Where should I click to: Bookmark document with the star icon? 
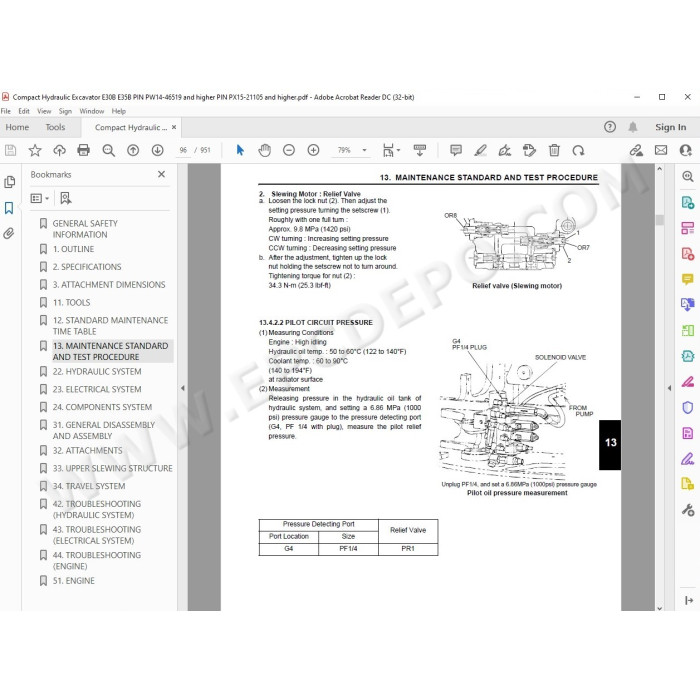(35, 150)
